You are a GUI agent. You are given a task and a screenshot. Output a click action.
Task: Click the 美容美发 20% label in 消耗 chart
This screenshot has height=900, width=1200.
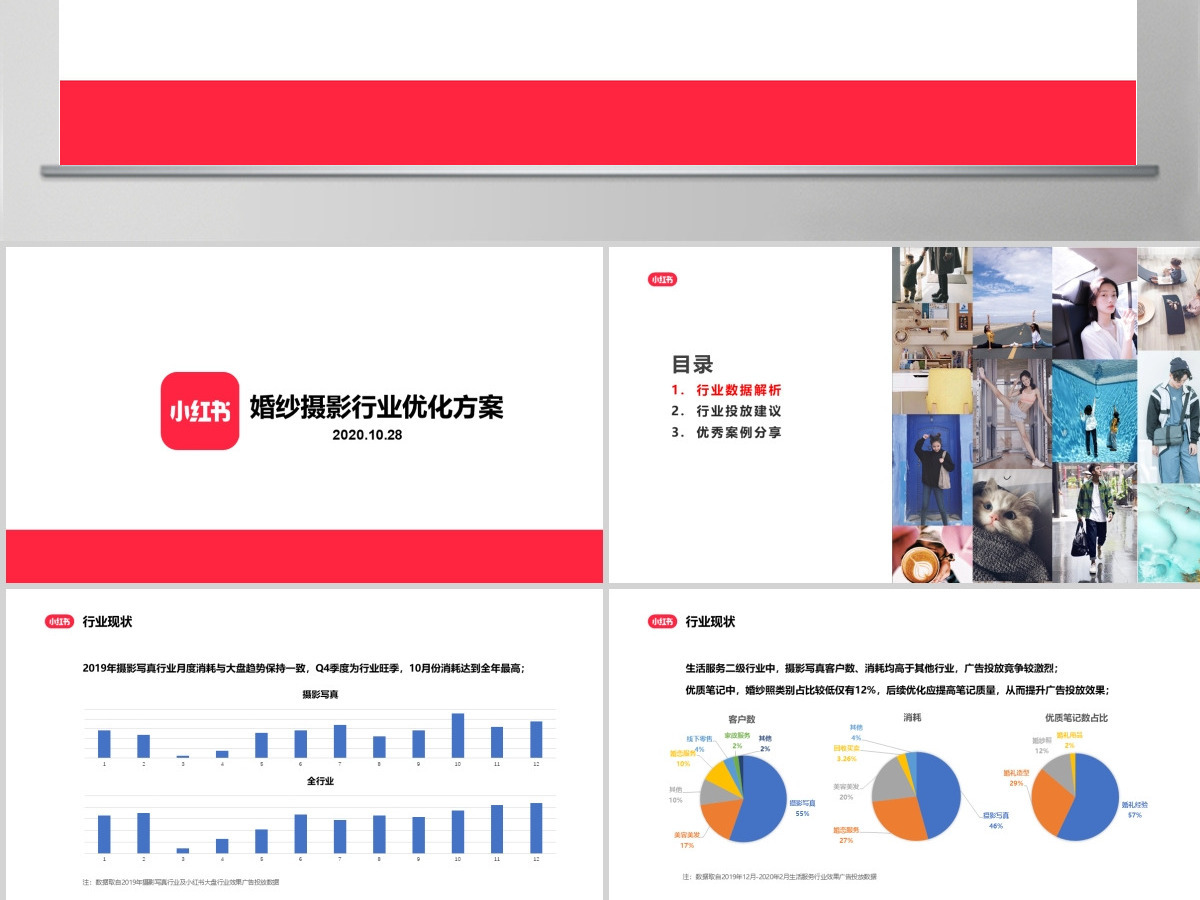(846, 792)
